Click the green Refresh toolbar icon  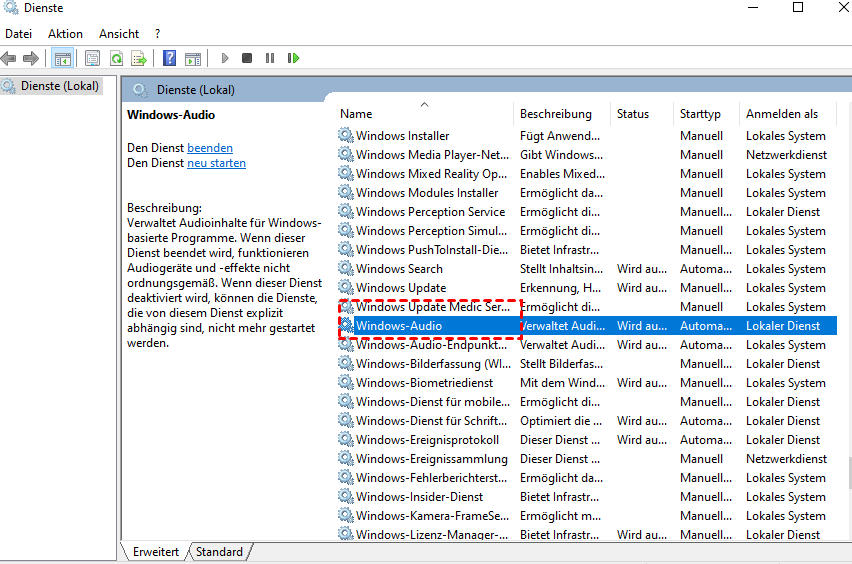(x=116, y=59)
